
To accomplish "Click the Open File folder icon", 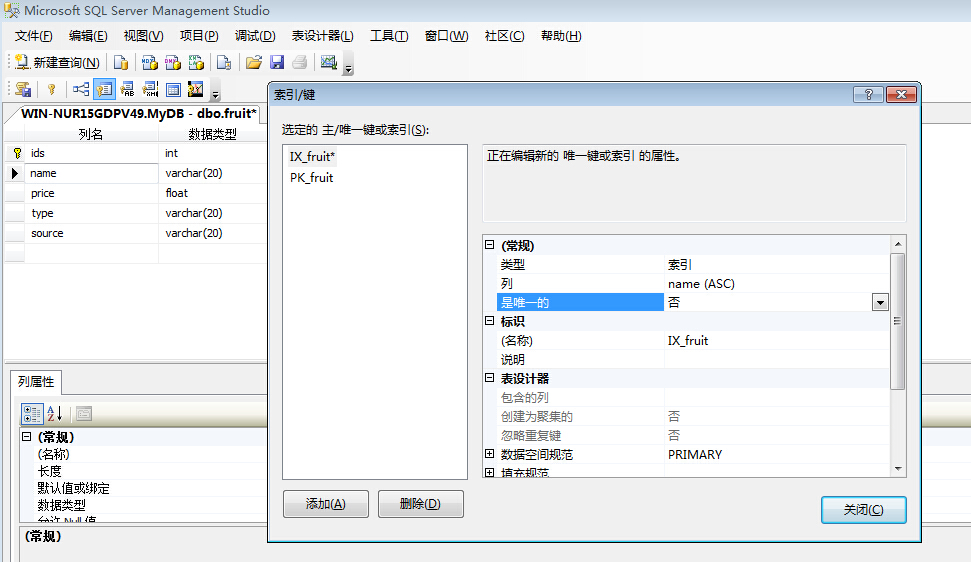I will 254,62.
